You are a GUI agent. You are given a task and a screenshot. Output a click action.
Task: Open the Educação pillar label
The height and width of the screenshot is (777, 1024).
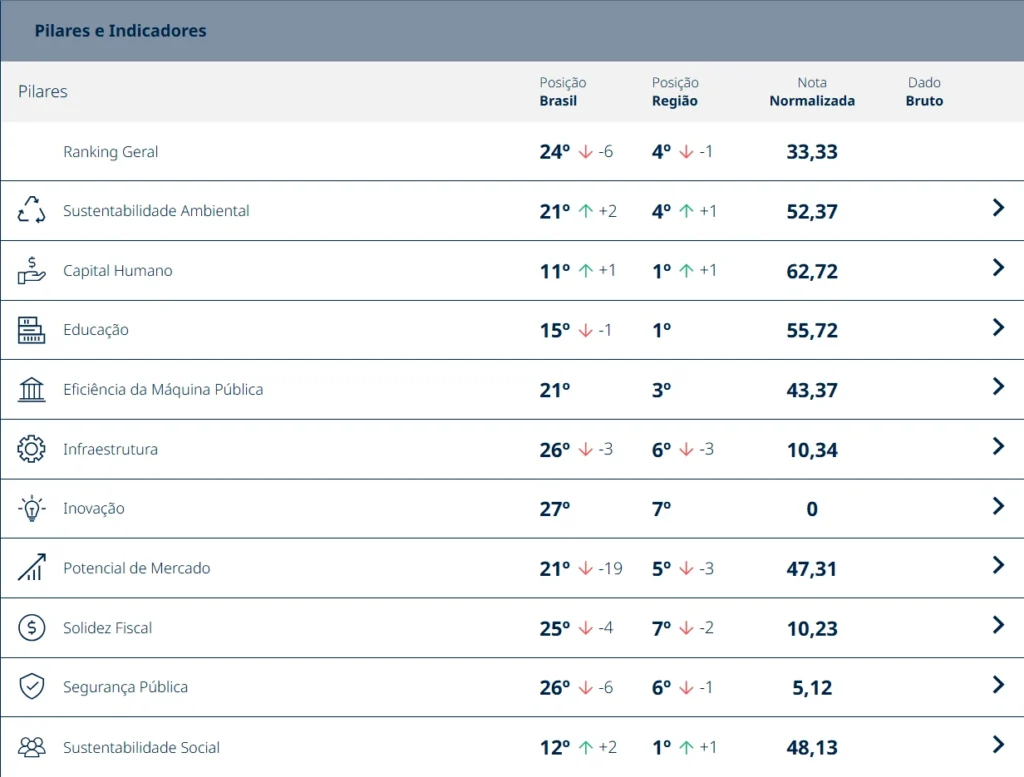[96, 330]
